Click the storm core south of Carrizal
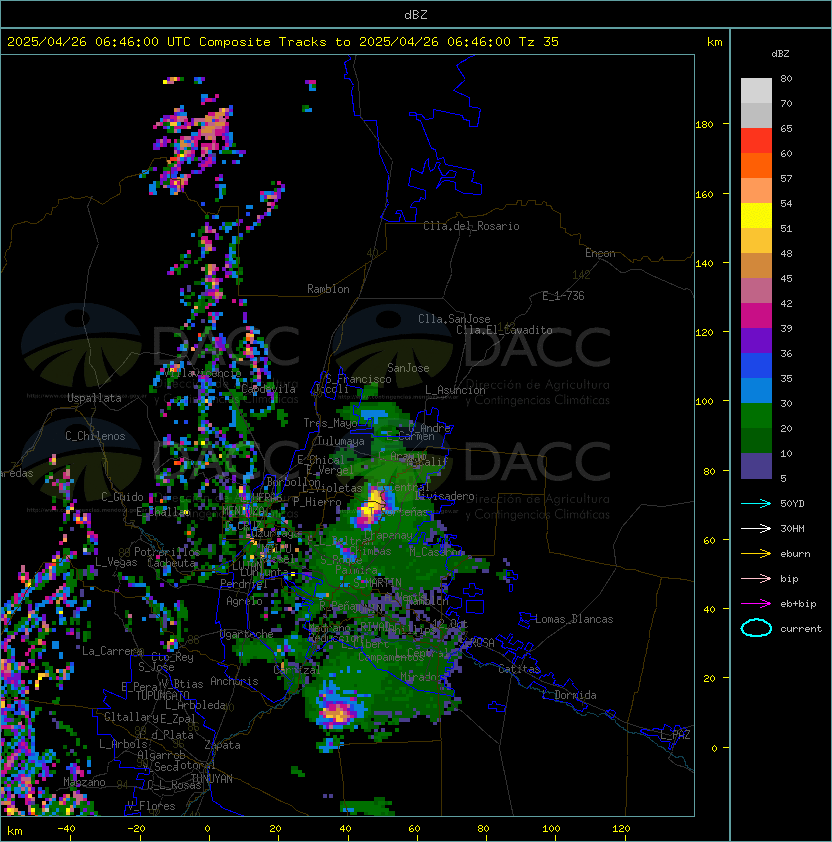Viewport: 832px width, 842px height. 338,713
